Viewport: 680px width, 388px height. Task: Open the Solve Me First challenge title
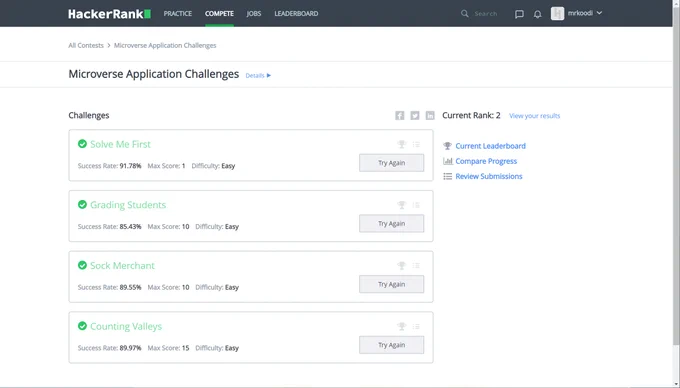pyautogui.click(x=120, y=144)
